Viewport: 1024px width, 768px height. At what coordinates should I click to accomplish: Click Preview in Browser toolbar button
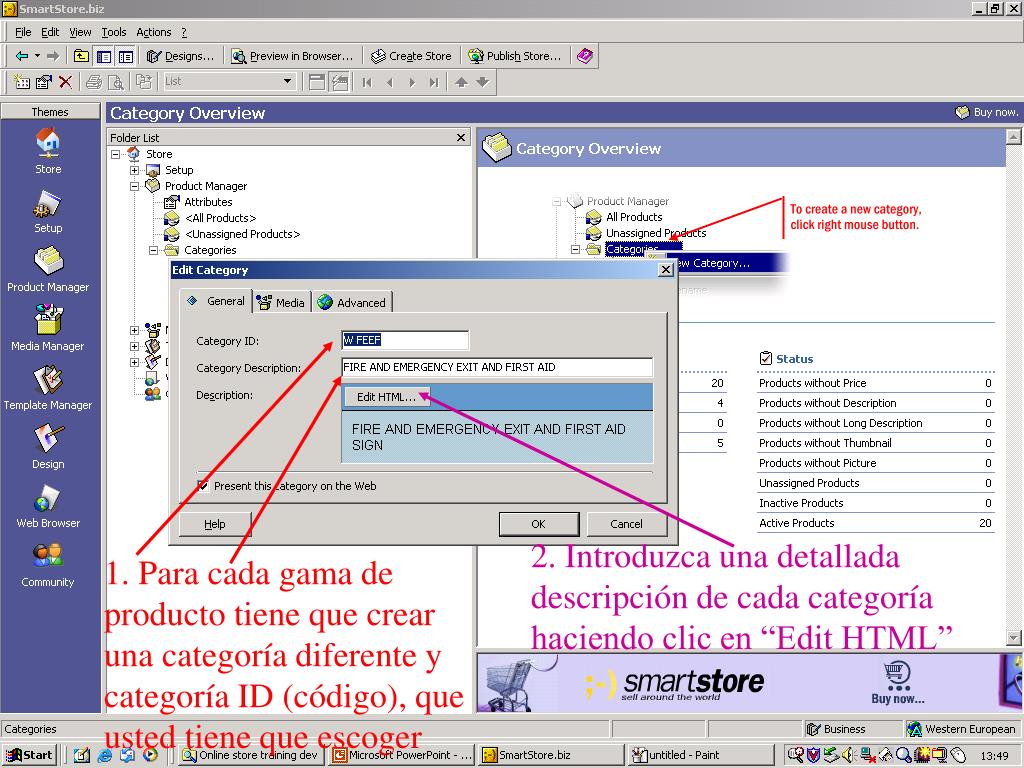pos(293,56)
